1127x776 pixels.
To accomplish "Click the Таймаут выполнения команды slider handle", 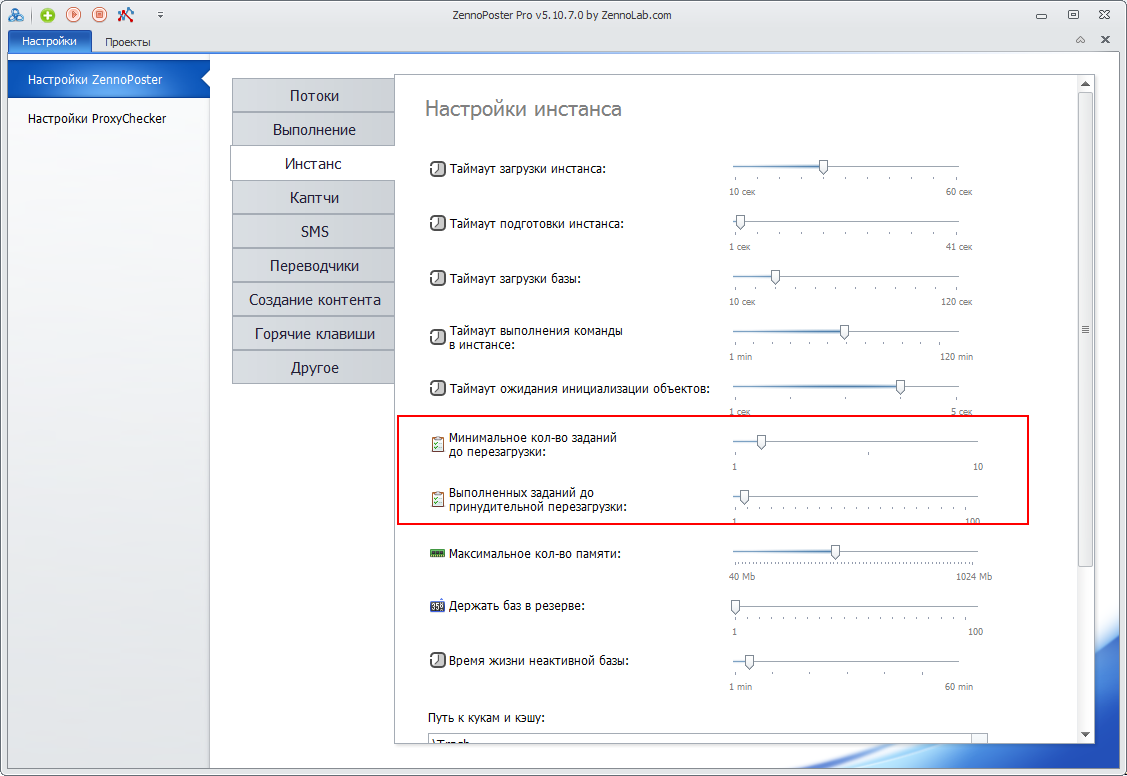I will pos(845,332).
